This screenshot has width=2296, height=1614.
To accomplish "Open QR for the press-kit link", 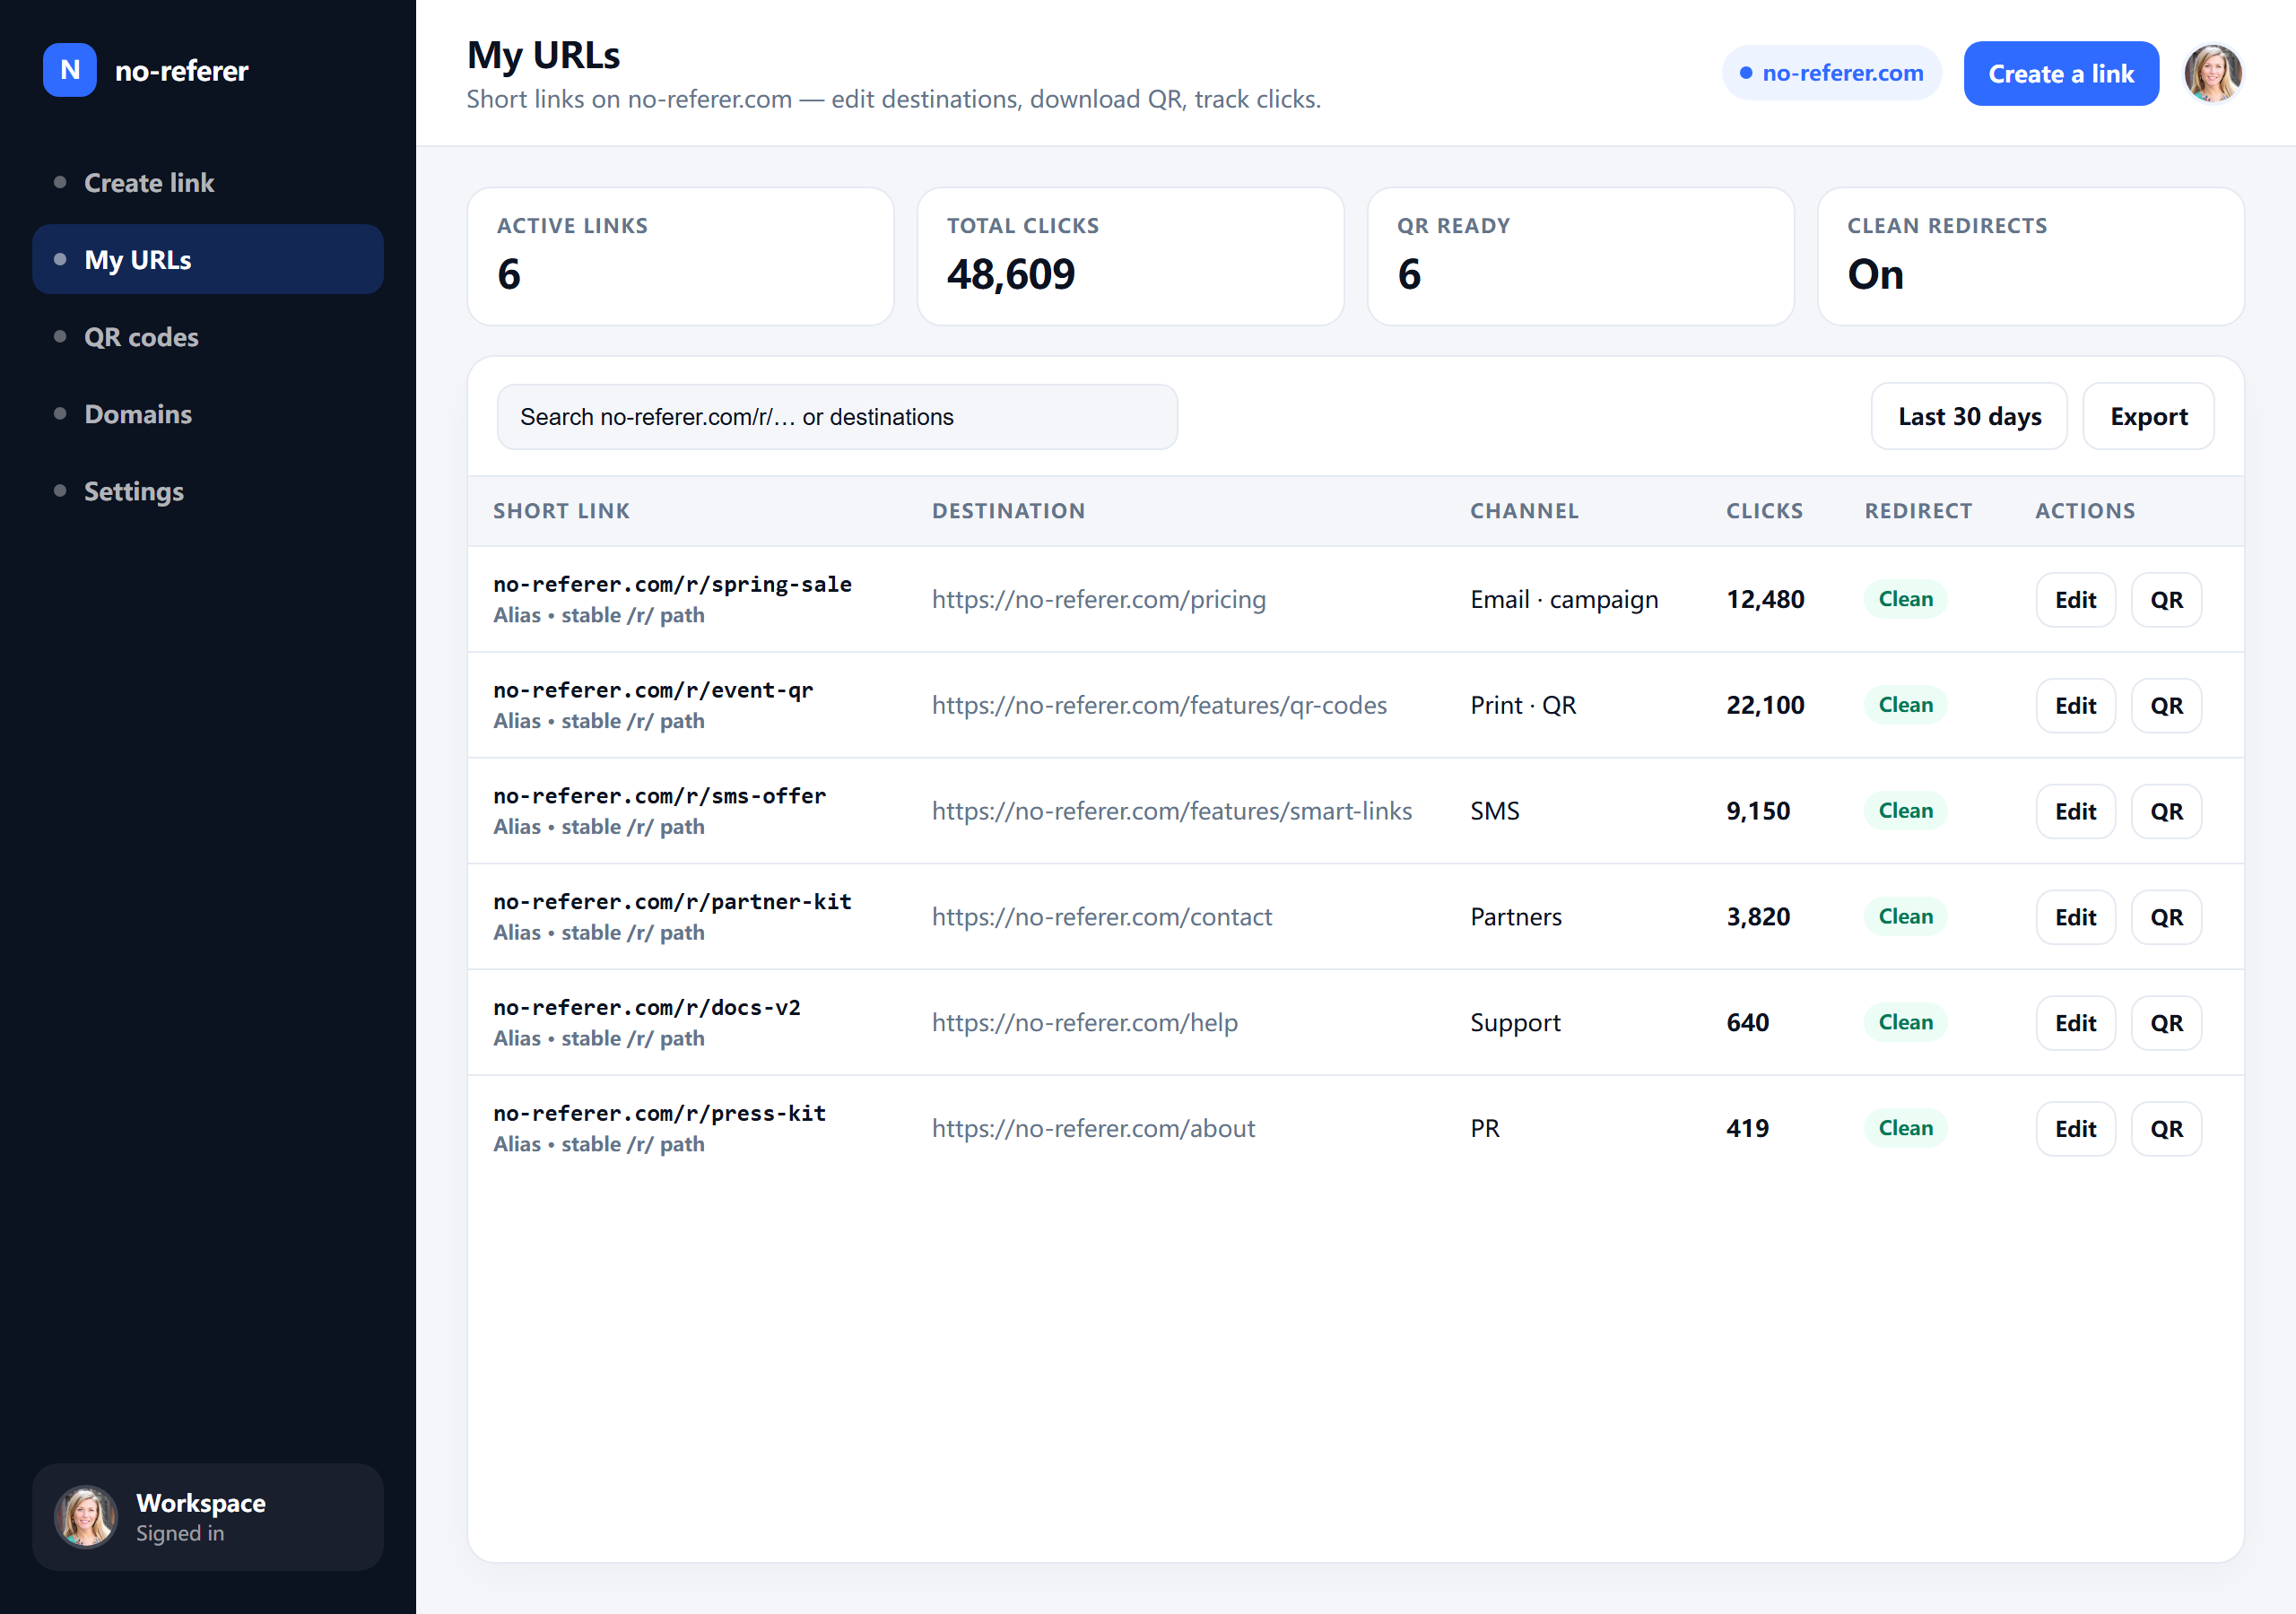I will coord(2166,1129).
